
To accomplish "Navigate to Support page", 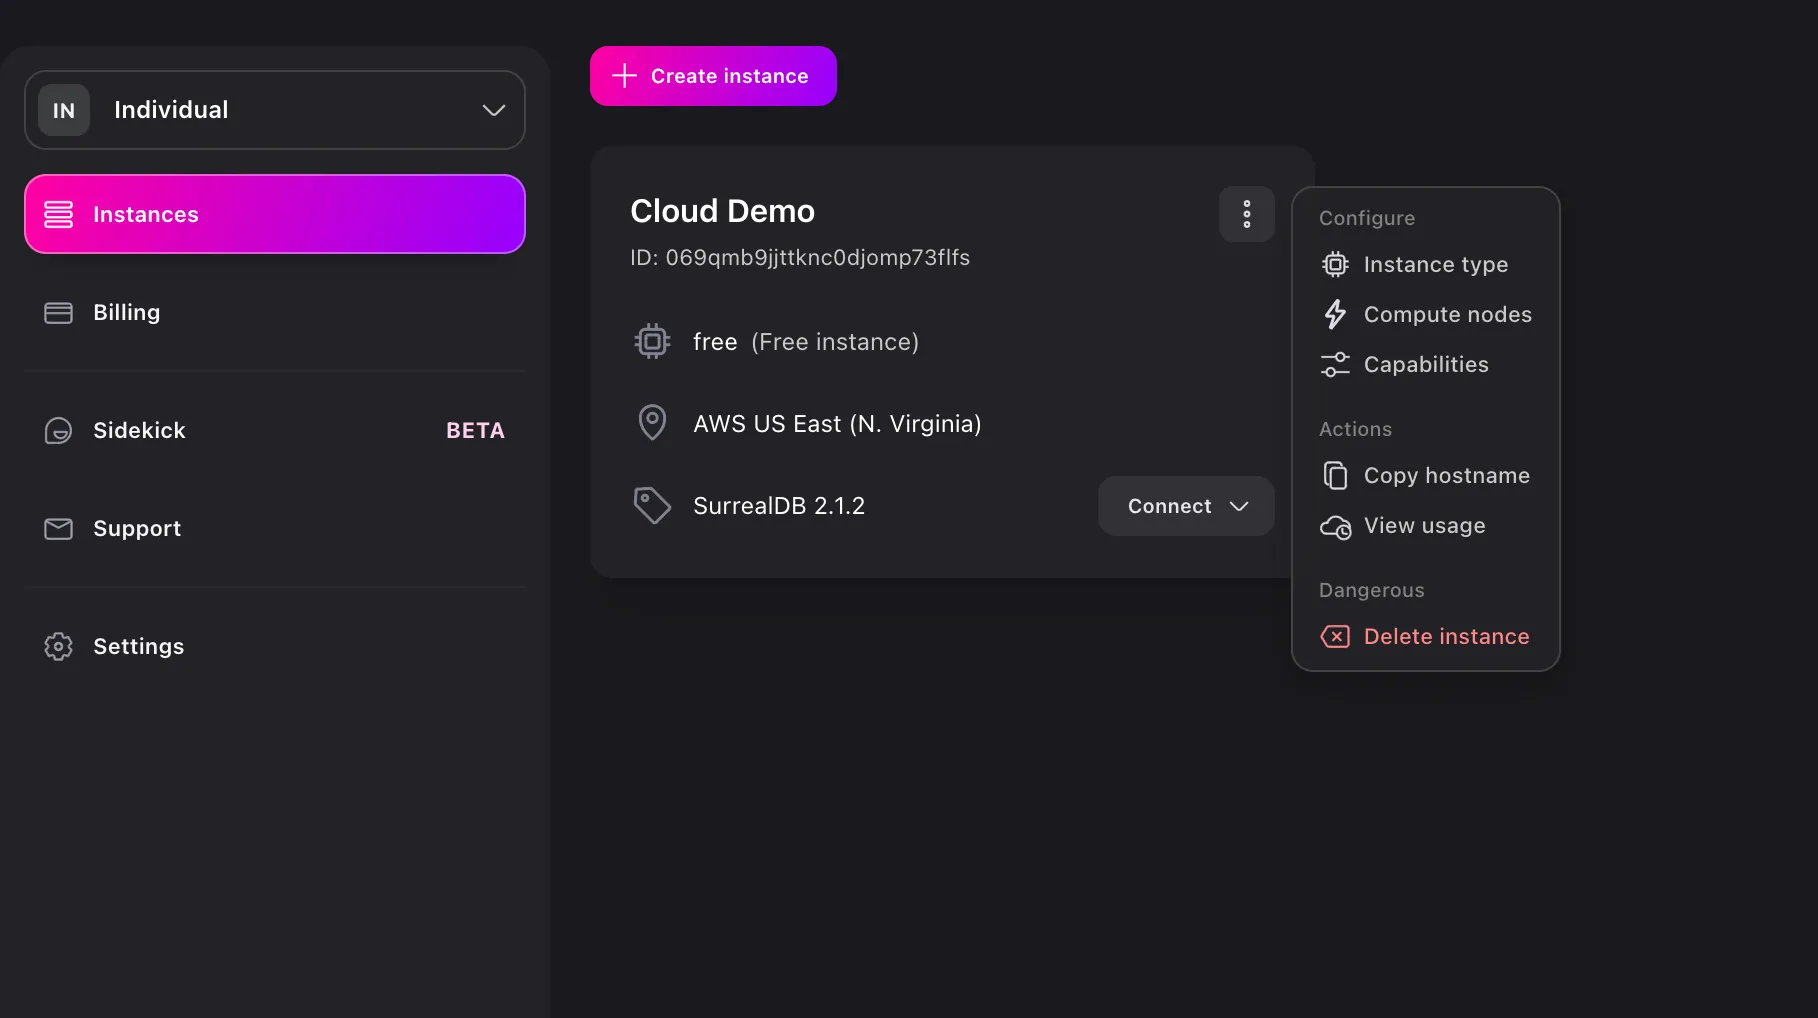I will 275,529.
